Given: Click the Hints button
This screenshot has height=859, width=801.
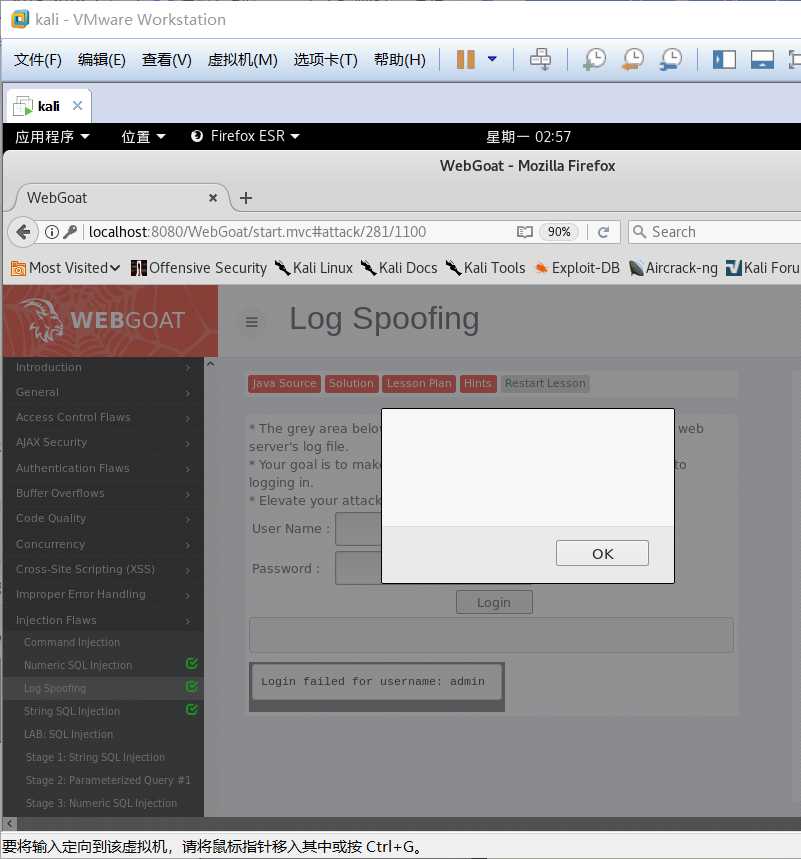Looking at the screenshot, I should 478,383.
